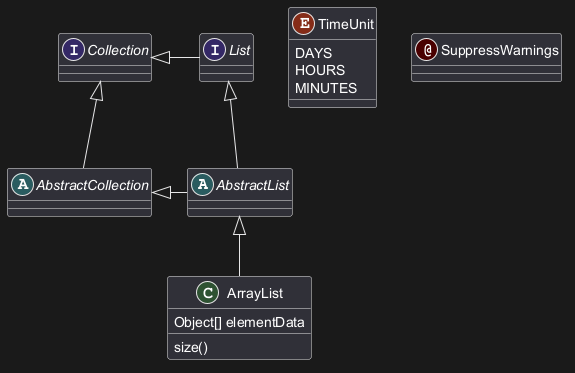Click the interface icon on List
This screenshot has width=575, height=373.
(215, 50)
